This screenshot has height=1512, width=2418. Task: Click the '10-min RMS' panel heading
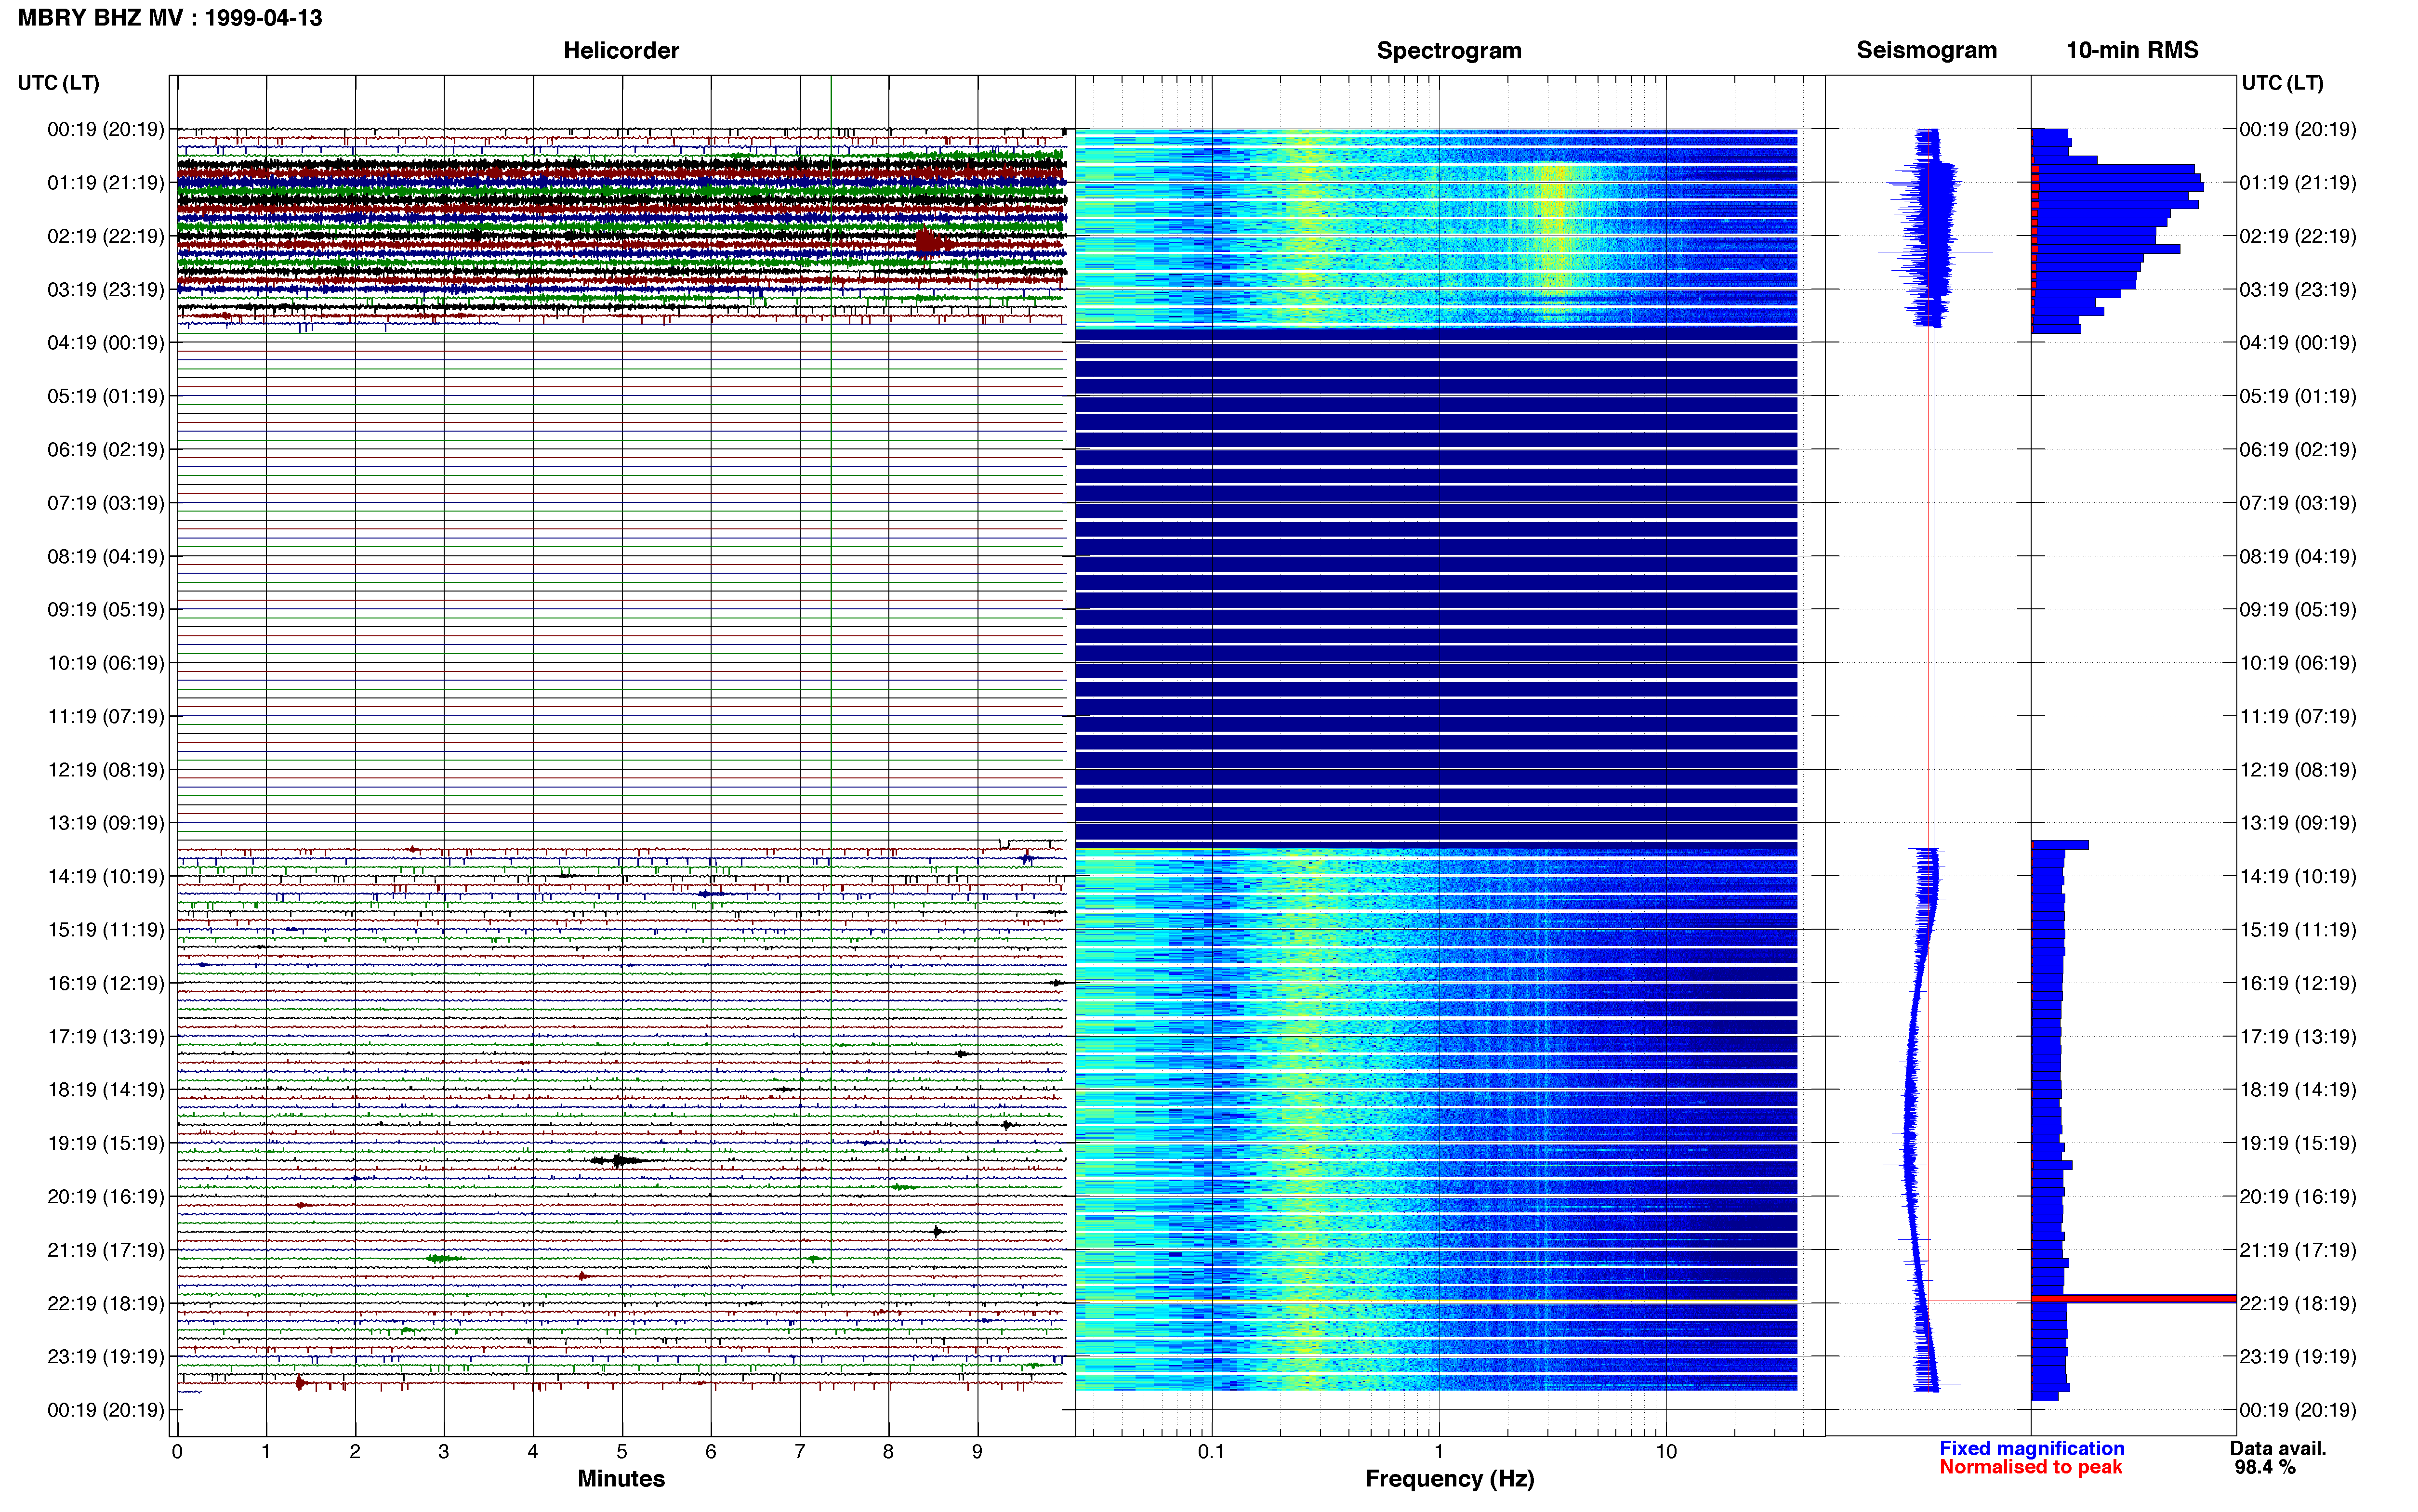[2132, 50]
